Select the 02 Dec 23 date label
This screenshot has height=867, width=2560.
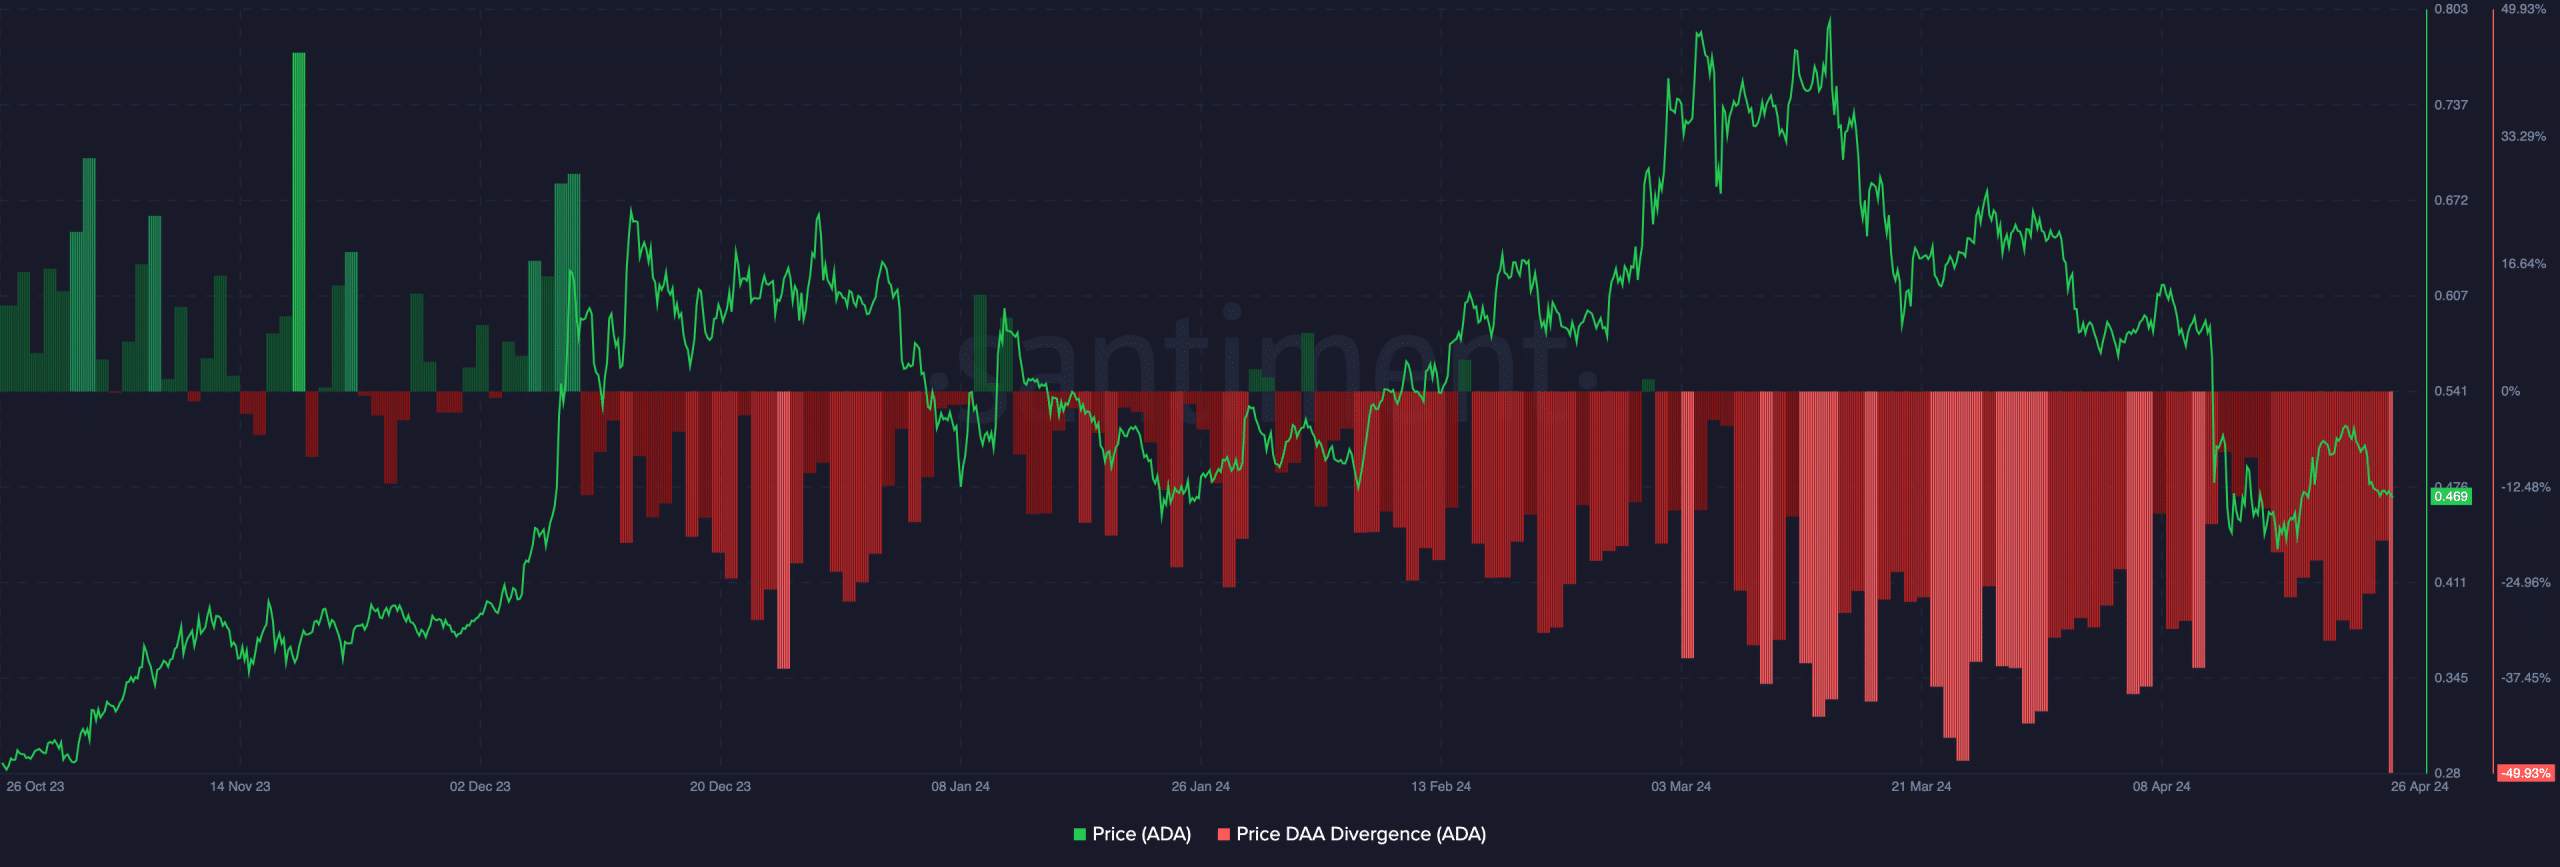[480, 787]
